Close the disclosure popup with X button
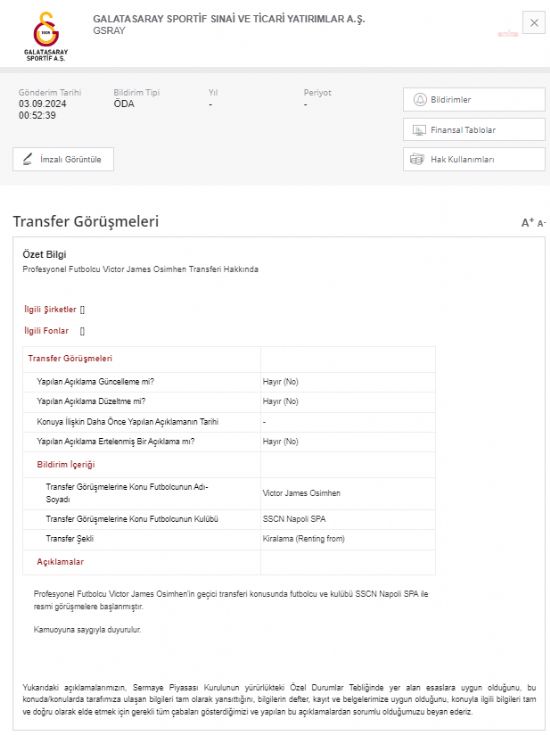550x735 pixels. click(x=534, y=22)
